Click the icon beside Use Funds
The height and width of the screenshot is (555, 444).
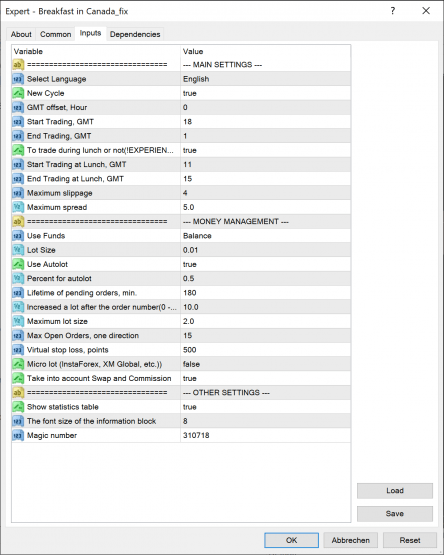pos(18,236)
